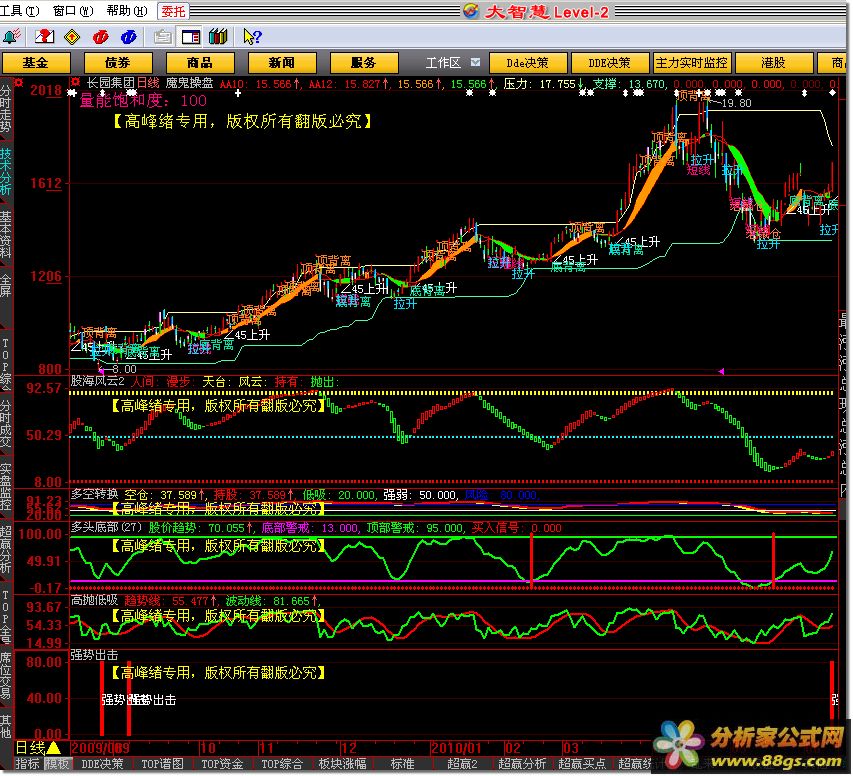Image resolution: width=853 pixels, height=776 pixels.
Task: Click the 高抛低吸 indicator label
Action: click(95, 601)
